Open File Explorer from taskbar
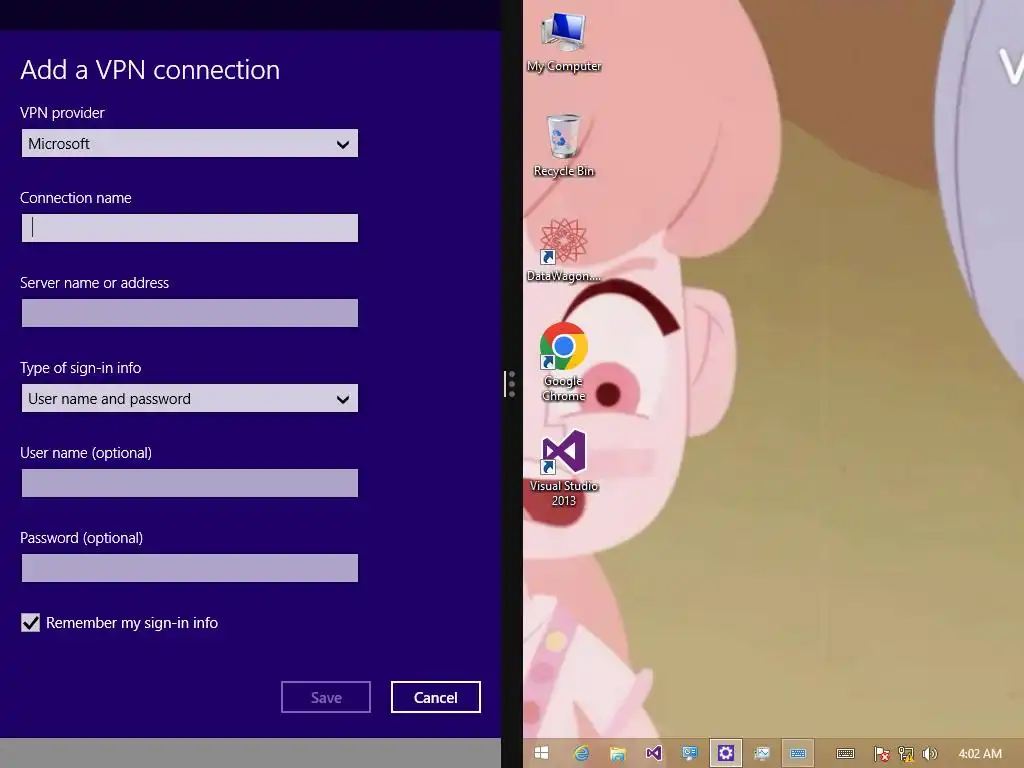 point(617,753)
